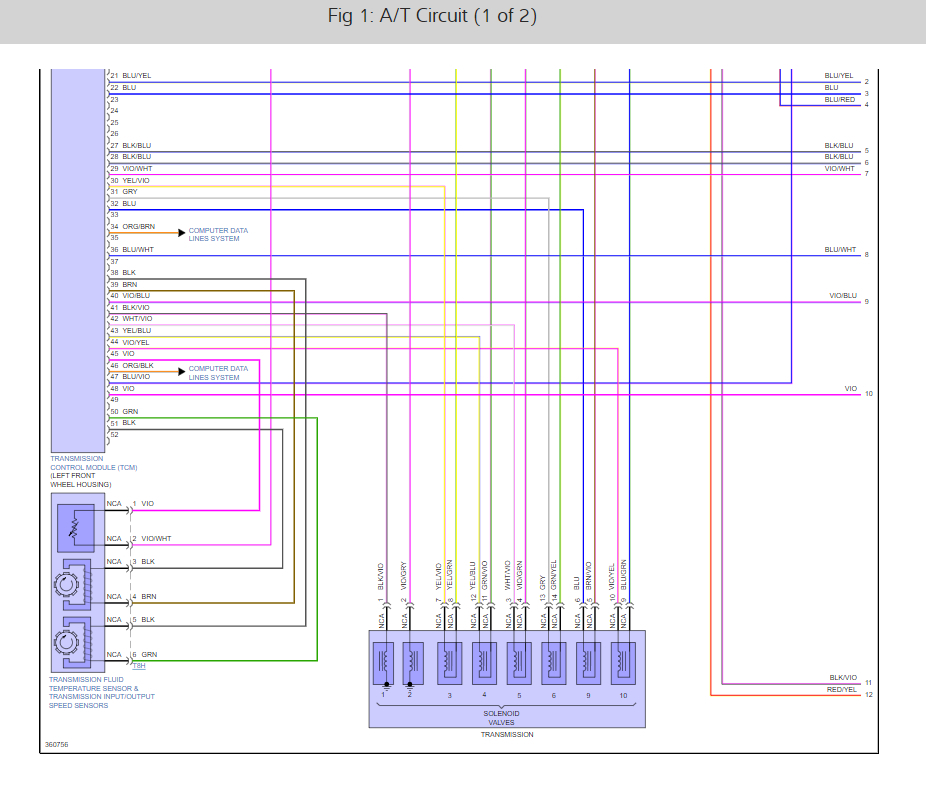This screenshot has height=785, width=926.
Task: Click vertical BLU/GRN solenoid wire label
Action: [624, 575]
